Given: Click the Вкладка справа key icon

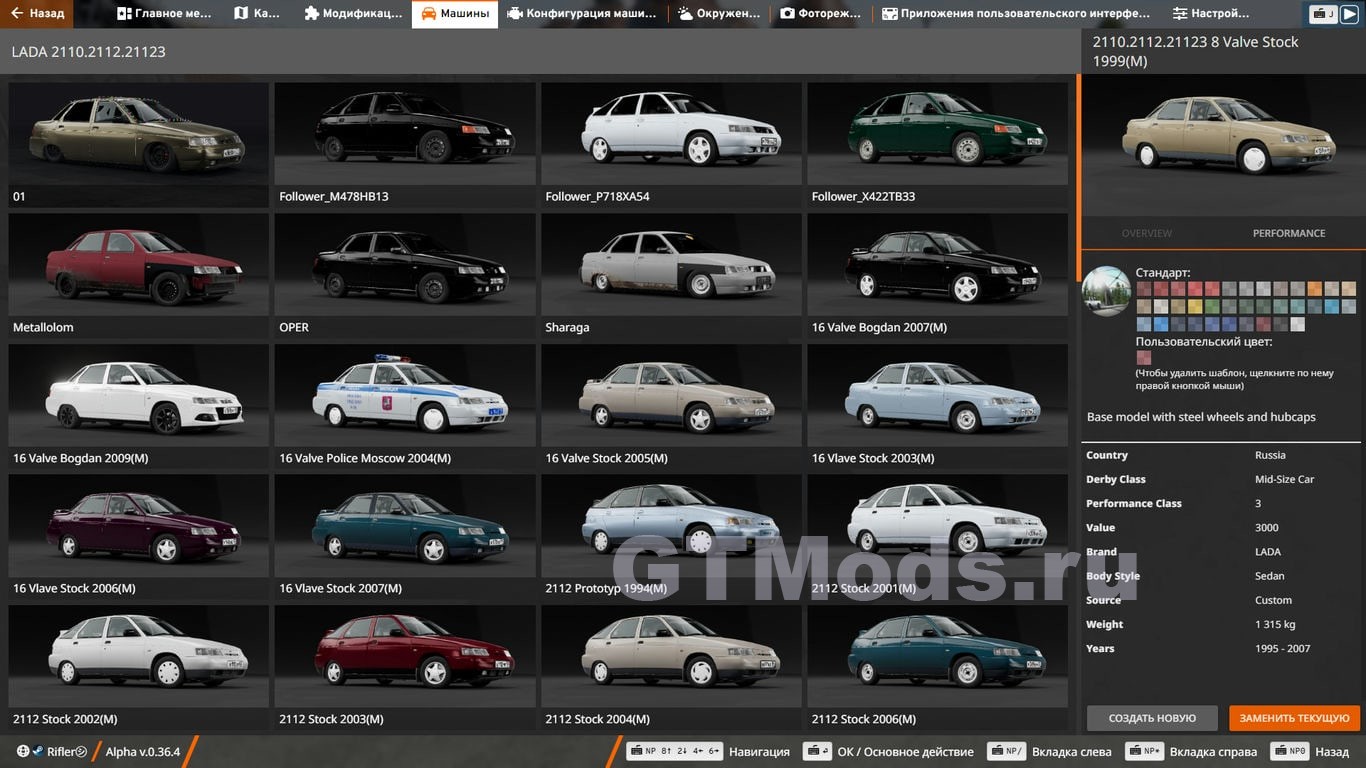Looking at the screenshot, I should coord(1144,752).
